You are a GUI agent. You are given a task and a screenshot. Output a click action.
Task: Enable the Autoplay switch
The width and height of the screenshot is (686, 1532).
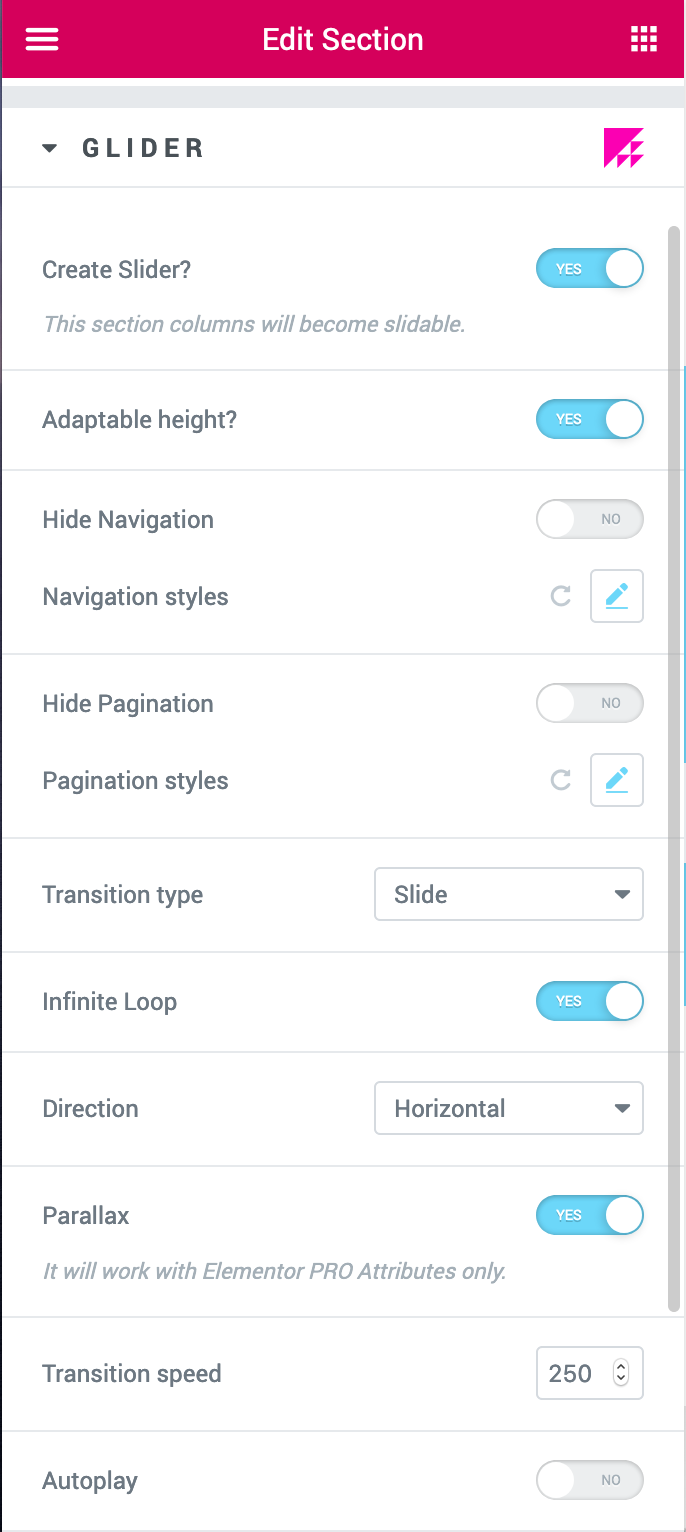tap(590, 1480)
